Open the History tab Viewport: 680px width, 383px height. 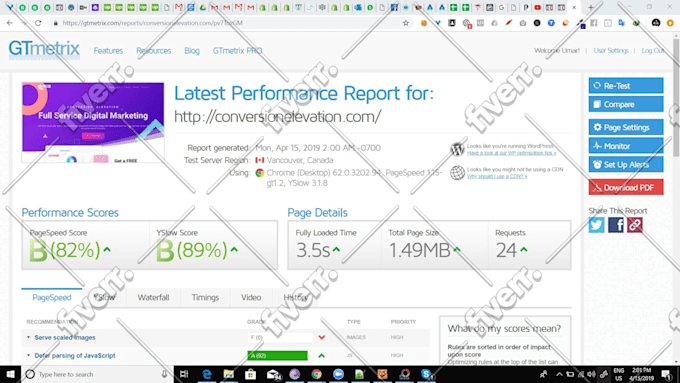pos(296,298)
